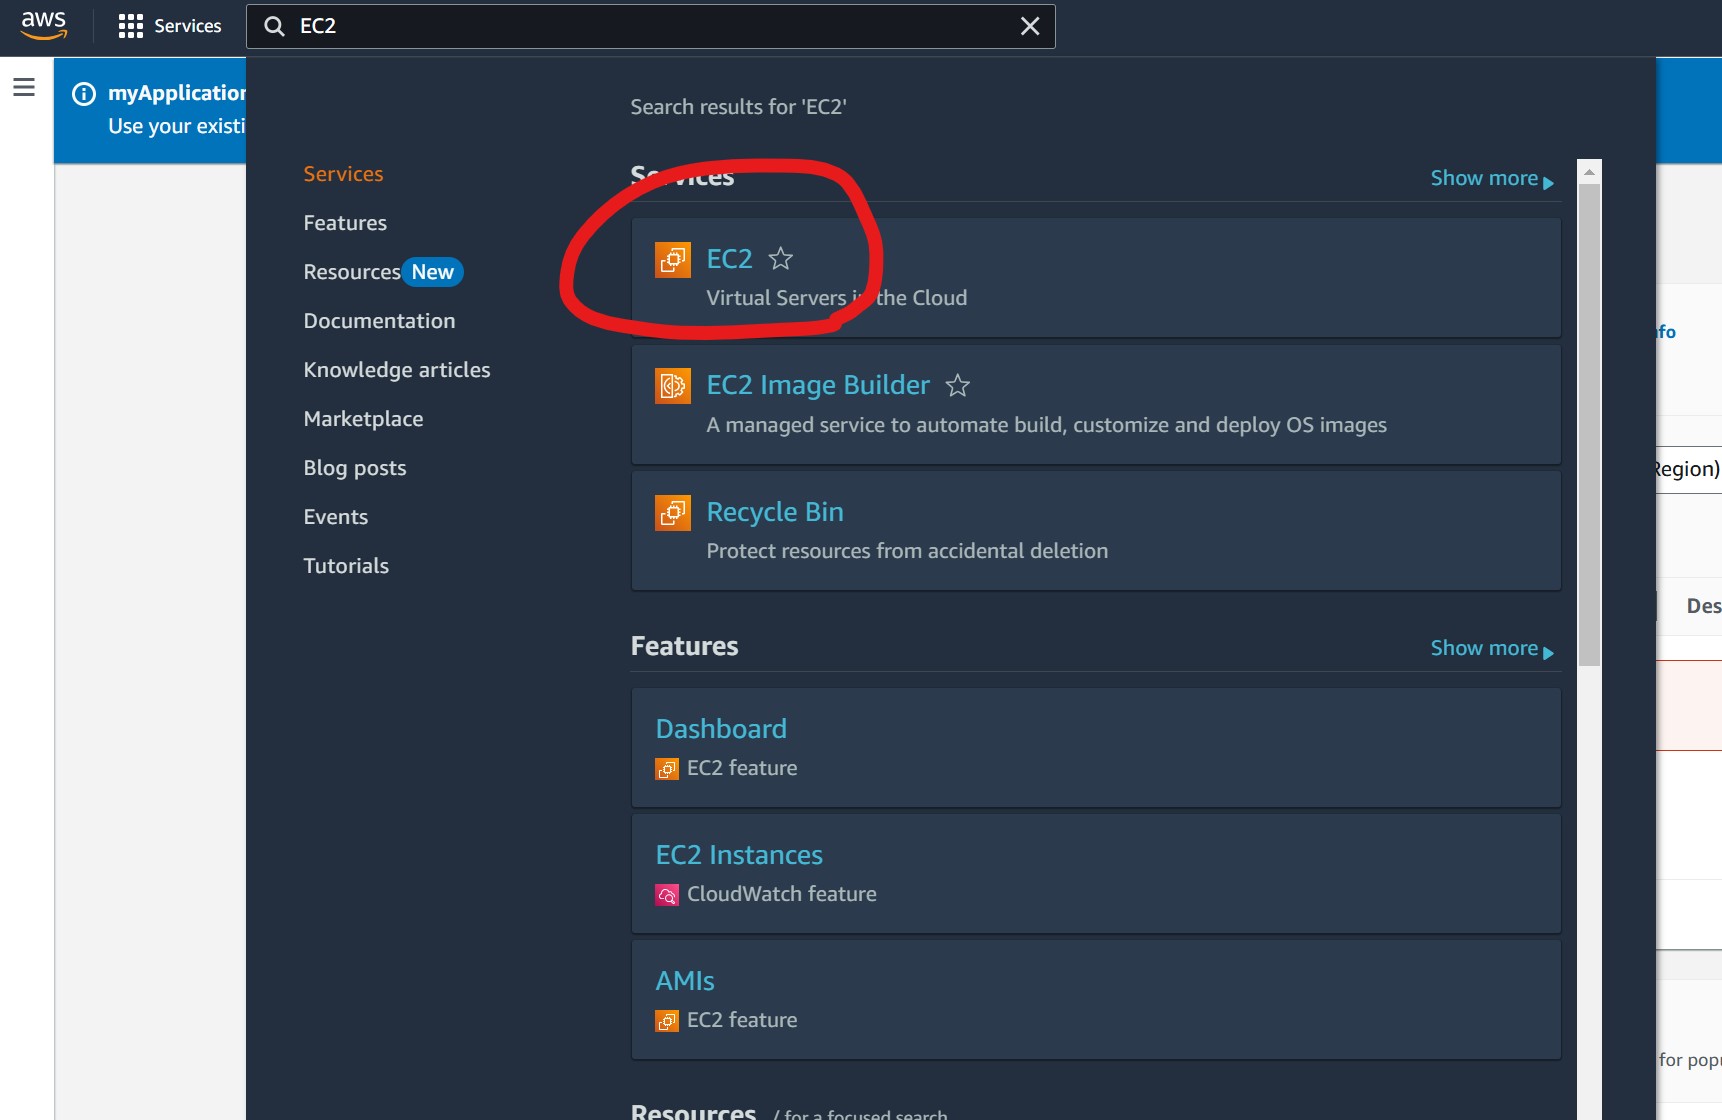Select Features category filter

(345, 223)
